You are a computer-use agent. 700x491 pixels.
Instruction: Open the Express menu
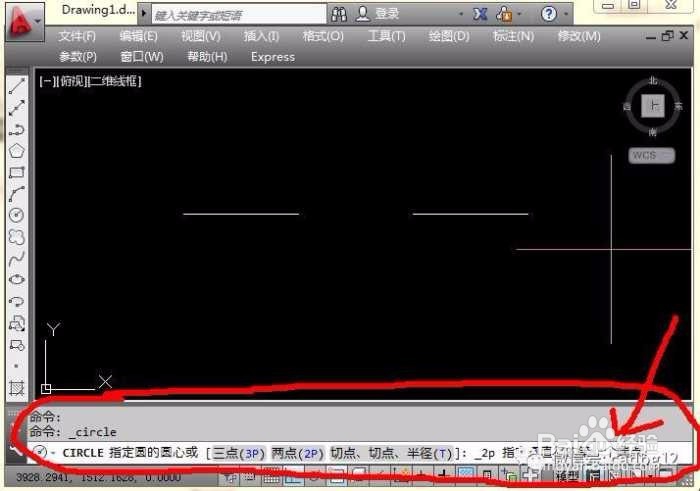click(273, 57)
